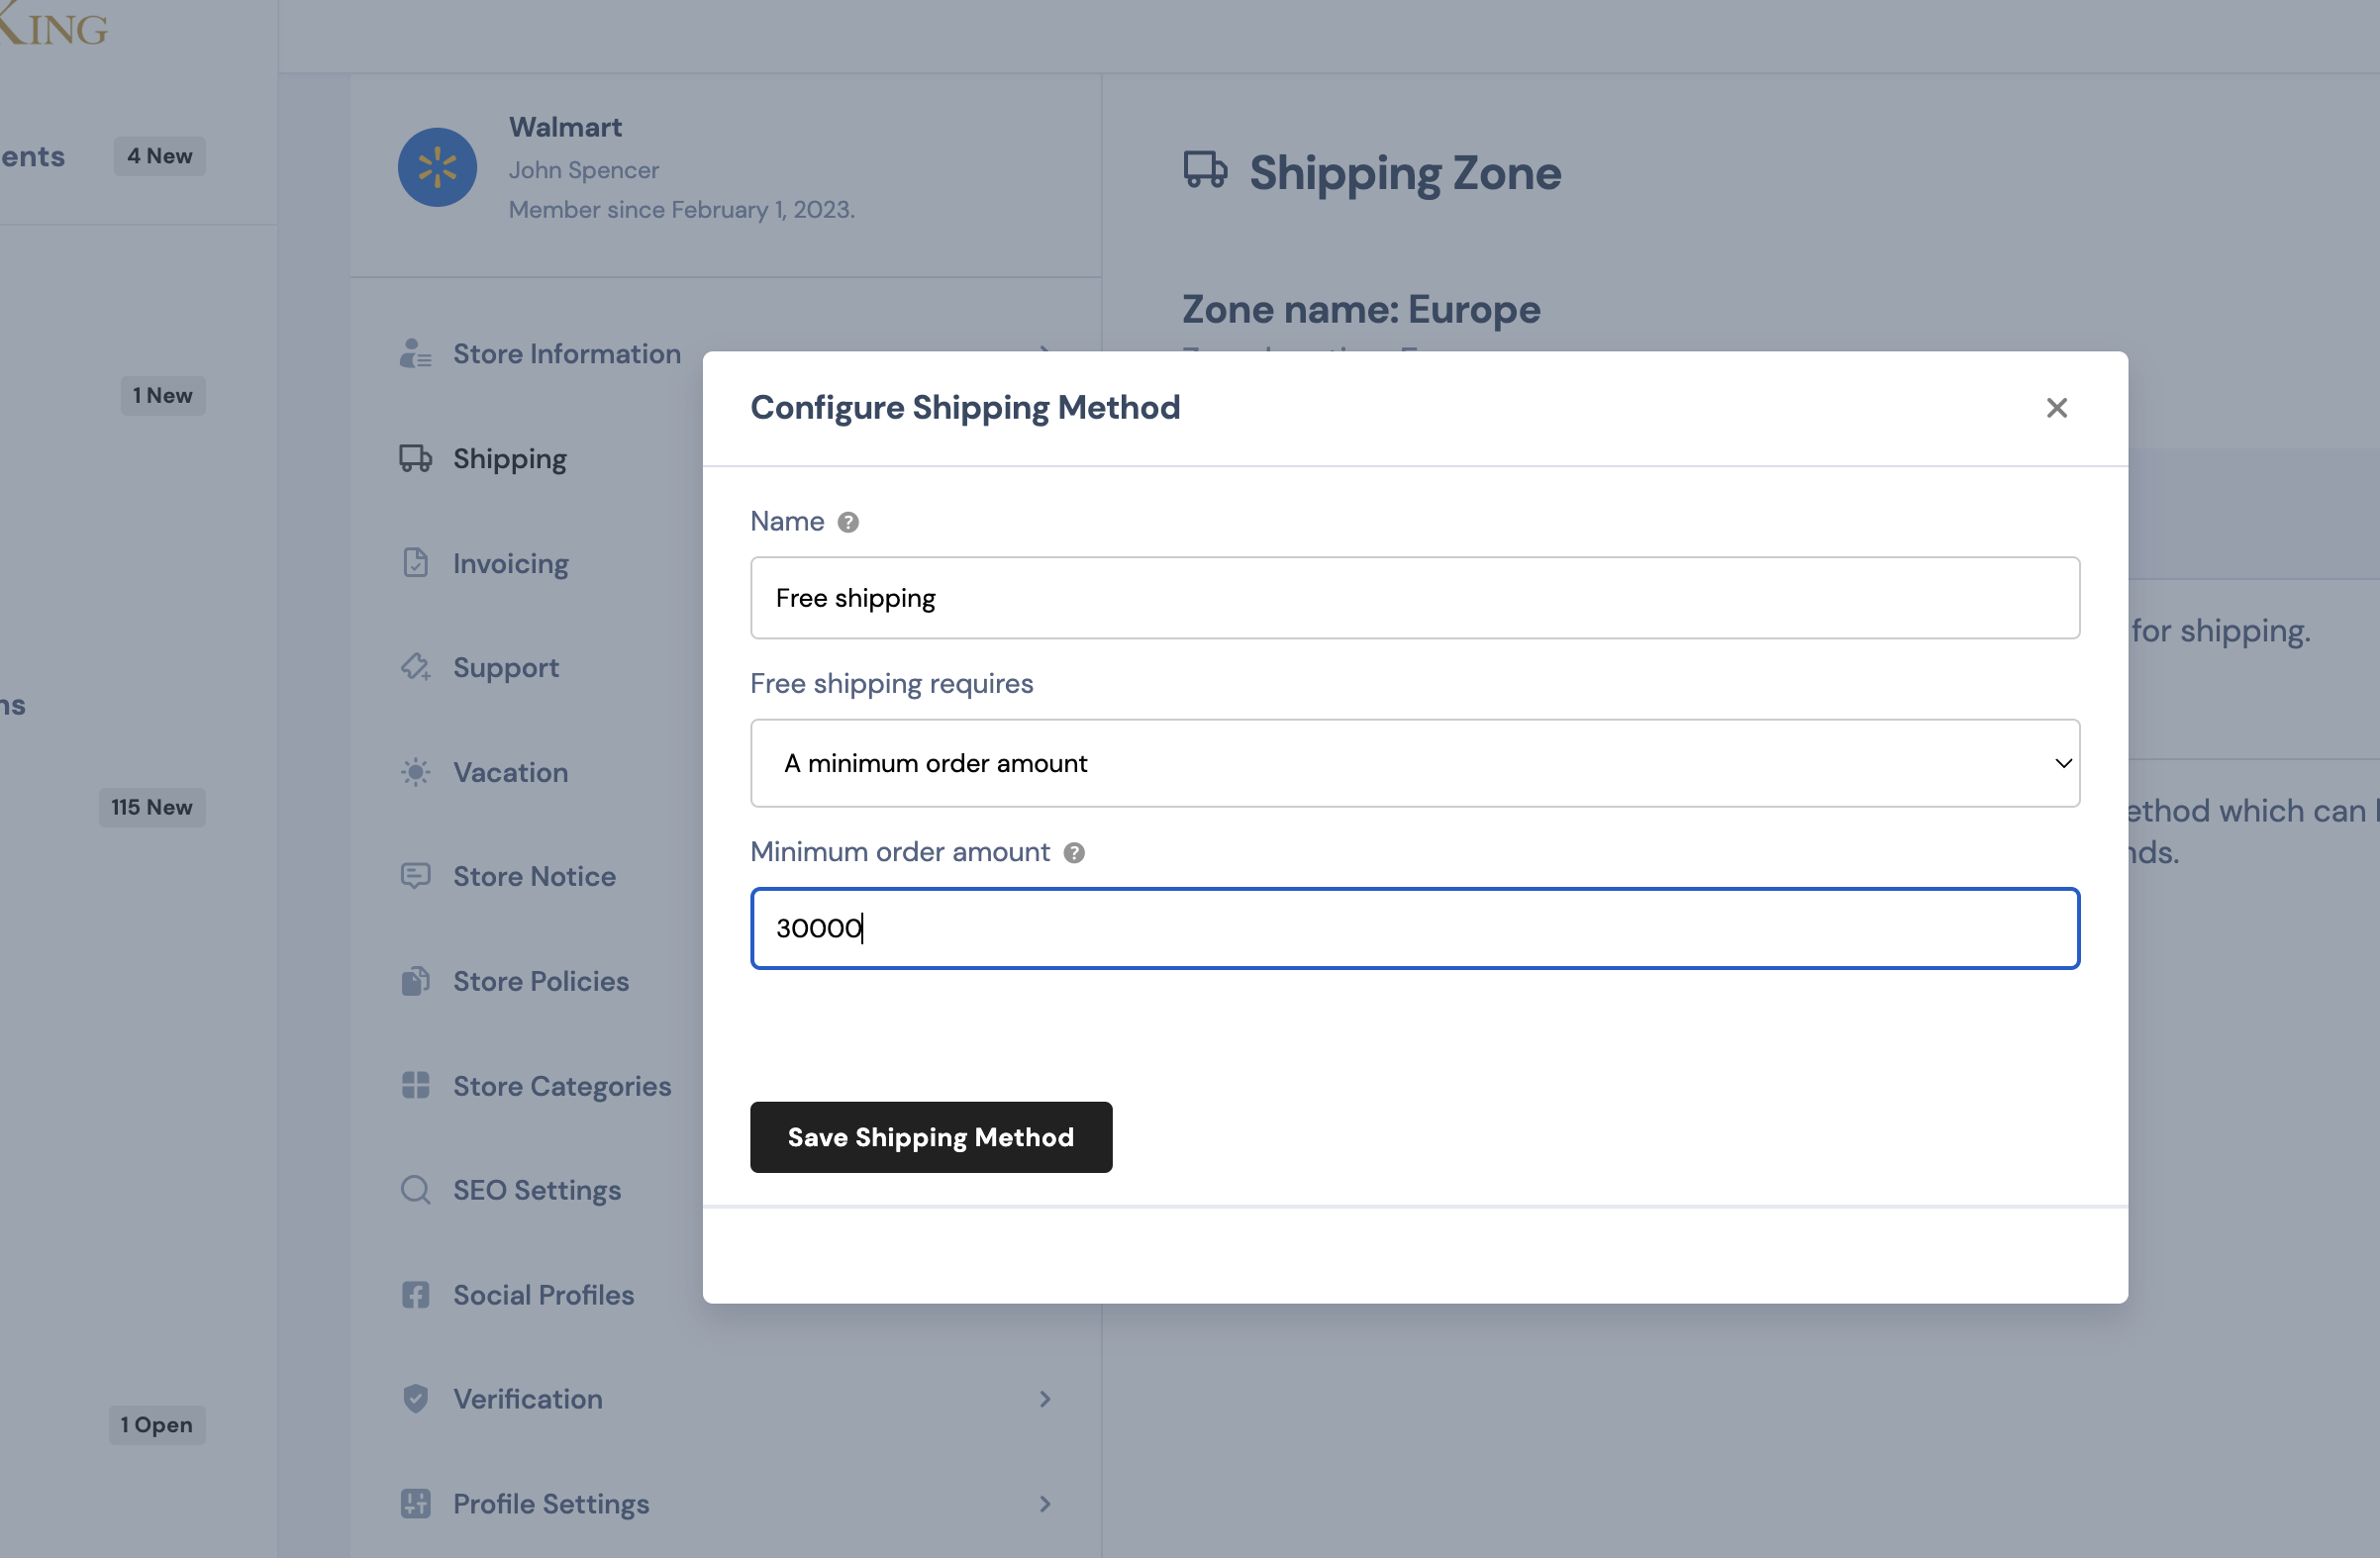Viewport: 2380px width, 1558px height.
Task: Click Save Shipping Method button
Action: click(930, 1137)
